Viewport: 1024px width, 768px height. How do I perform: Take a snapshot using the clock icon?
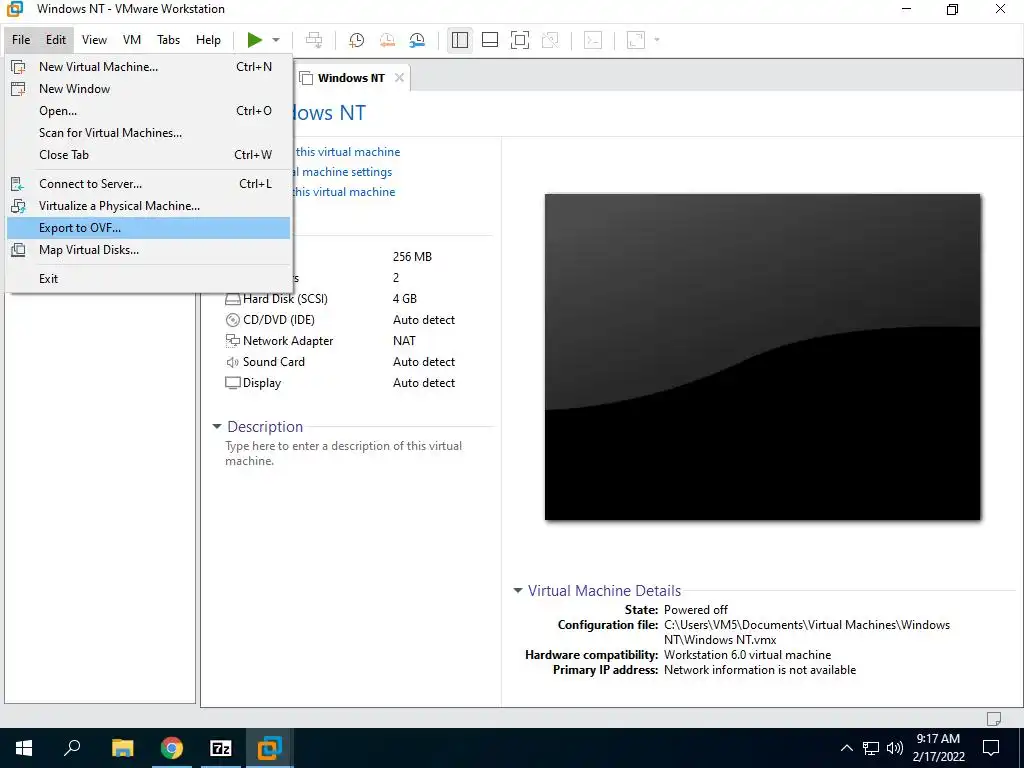(357, 40)
